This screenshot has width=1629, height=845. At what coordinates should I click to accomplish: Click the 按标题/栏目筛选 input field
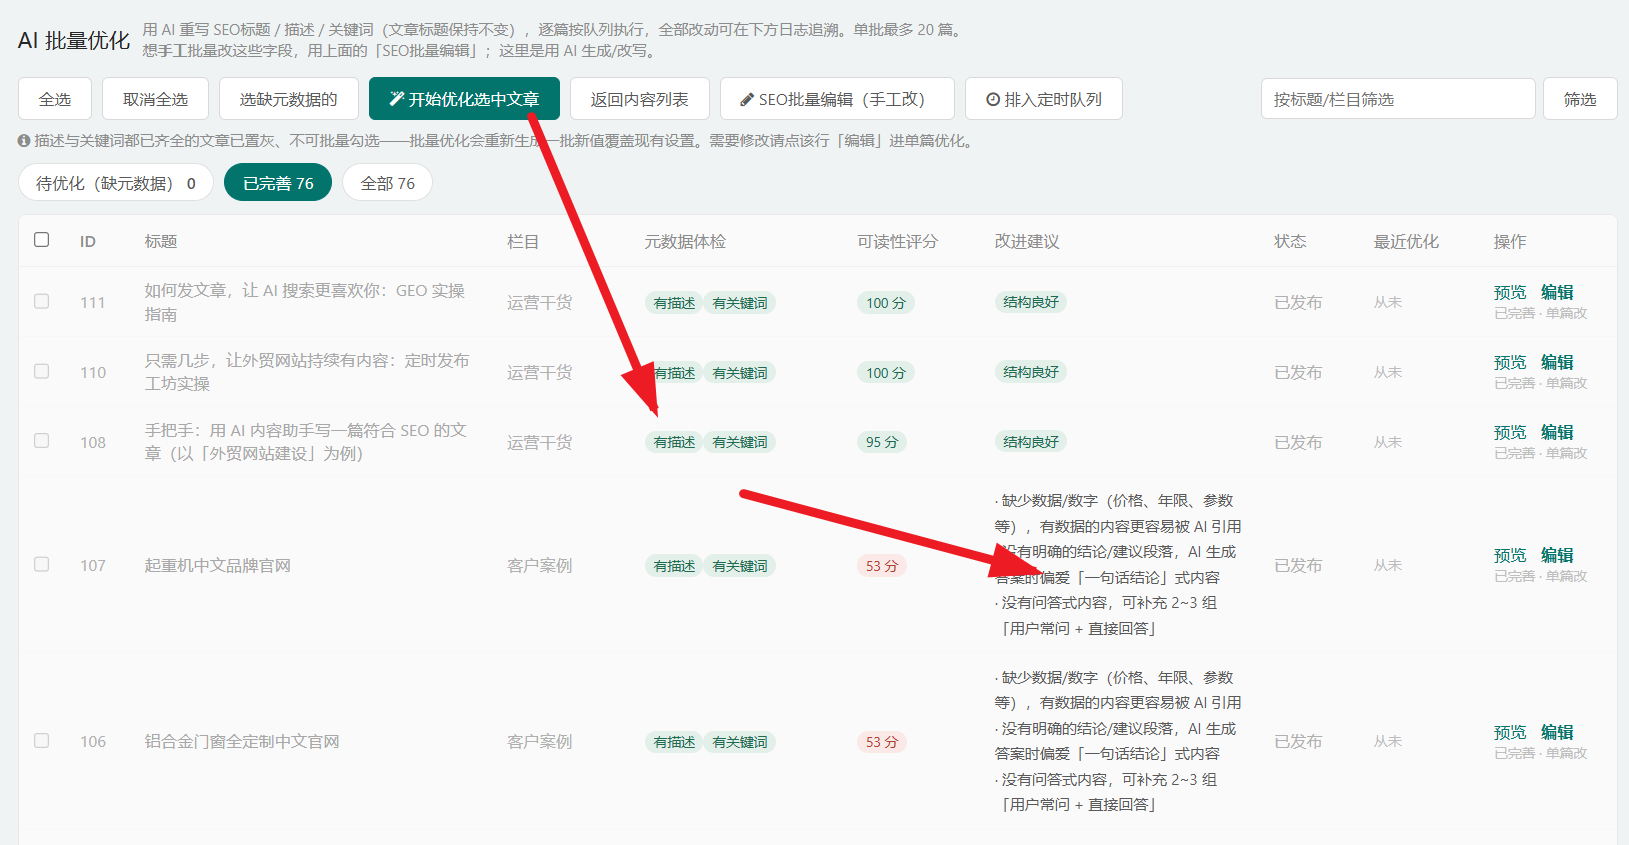click(x=1398, y=99)
